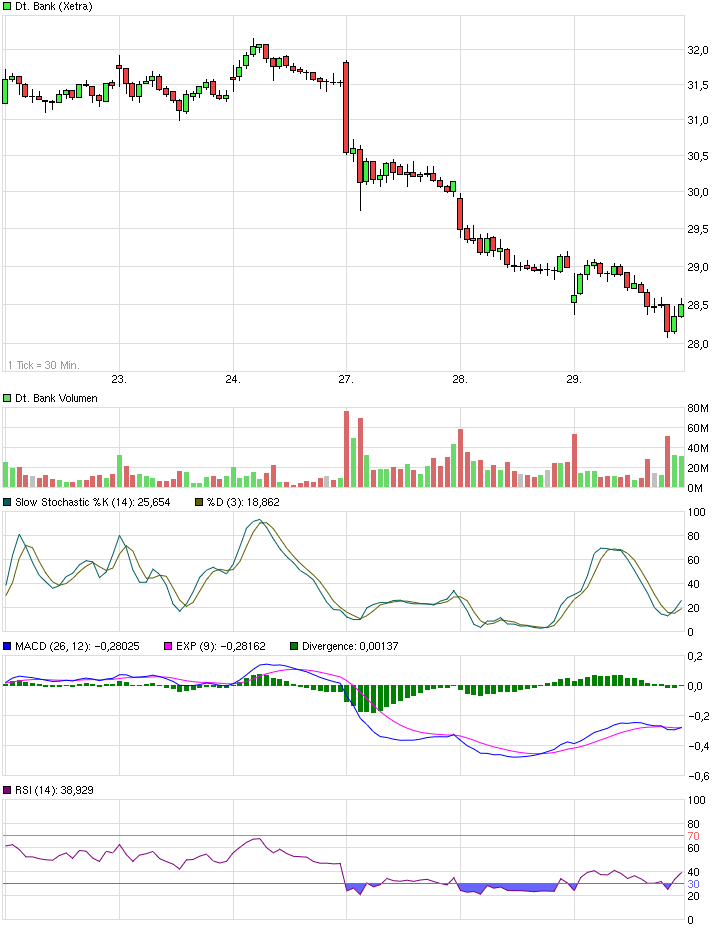The width and height of the screenshot is (726, 928).
Task: Click the -0,4 MACD axis label
Action: [698, 746]
